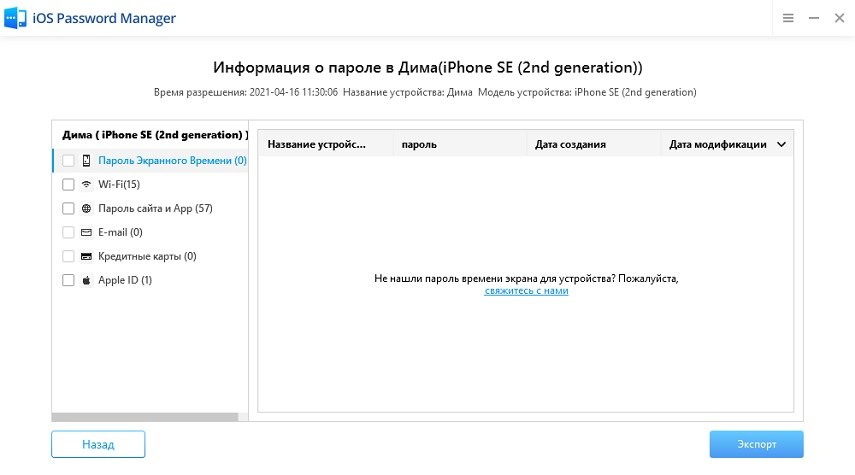
Task: Click the Не нашли пароль времени экрана message
Action: tap(526, 279)
